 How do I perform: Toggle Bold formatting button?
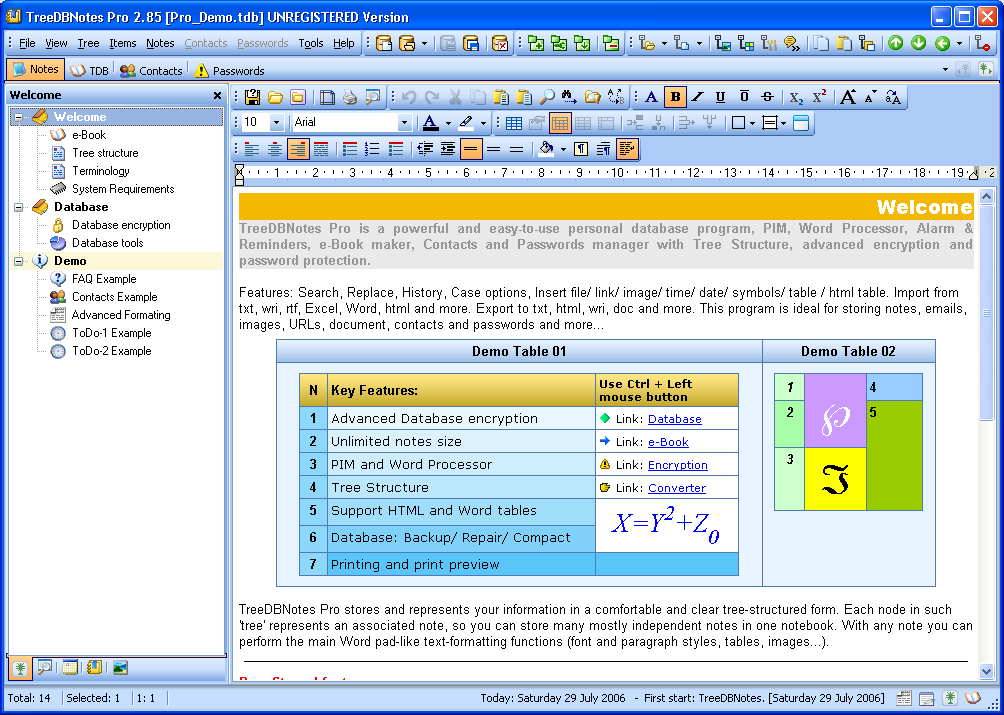point(676,97)
